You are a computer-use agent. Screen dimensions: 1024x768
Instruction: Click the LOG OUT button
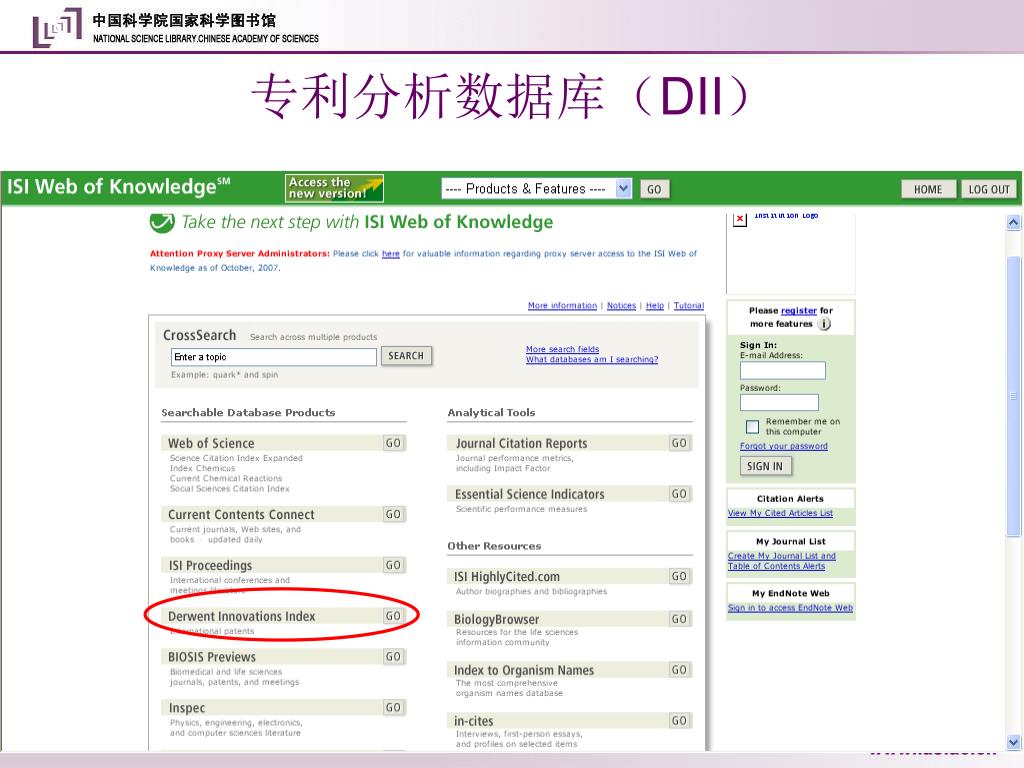(x=989, y=189)
